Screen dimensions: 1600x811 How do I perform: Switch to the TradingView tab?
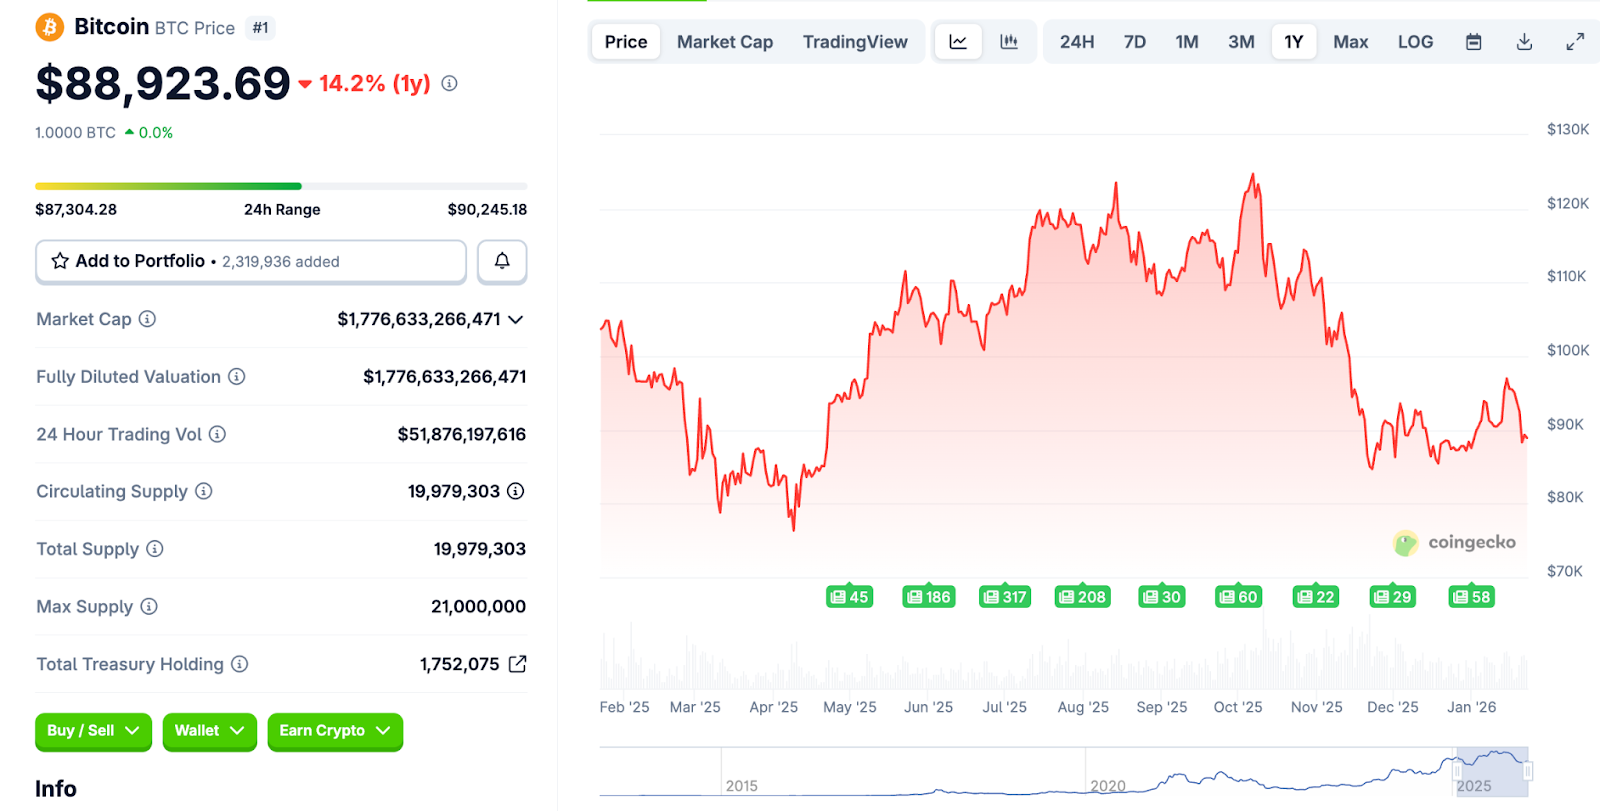pyautogui.click(x=855, y=42)
